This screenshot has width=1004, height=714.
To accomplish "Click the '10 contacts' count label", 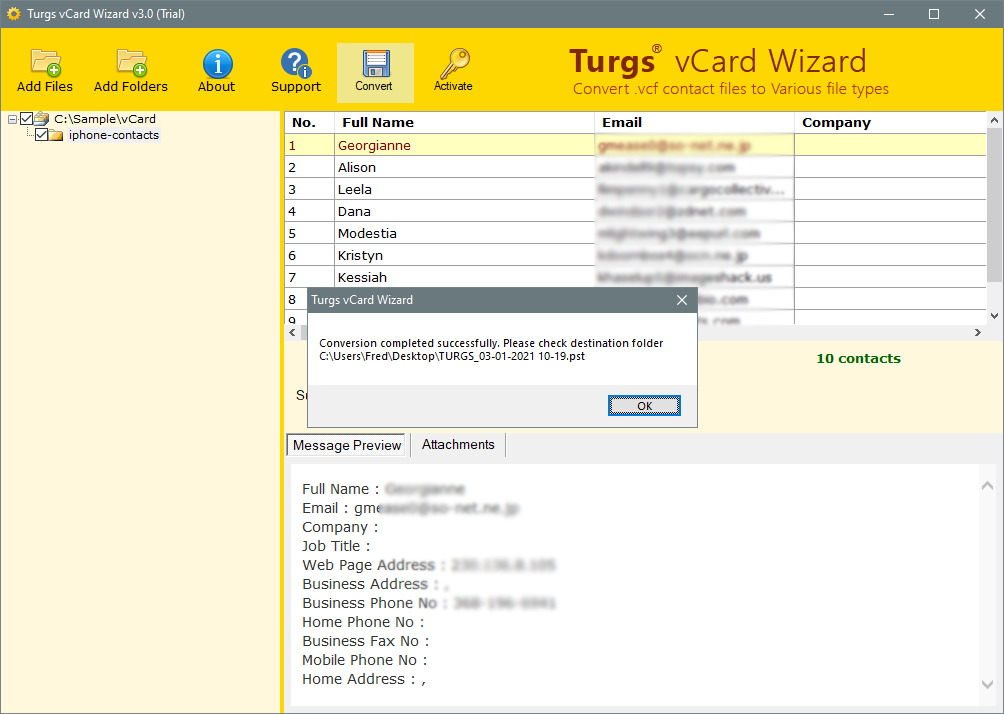I will pyautogui.click(x=858, y=359).
